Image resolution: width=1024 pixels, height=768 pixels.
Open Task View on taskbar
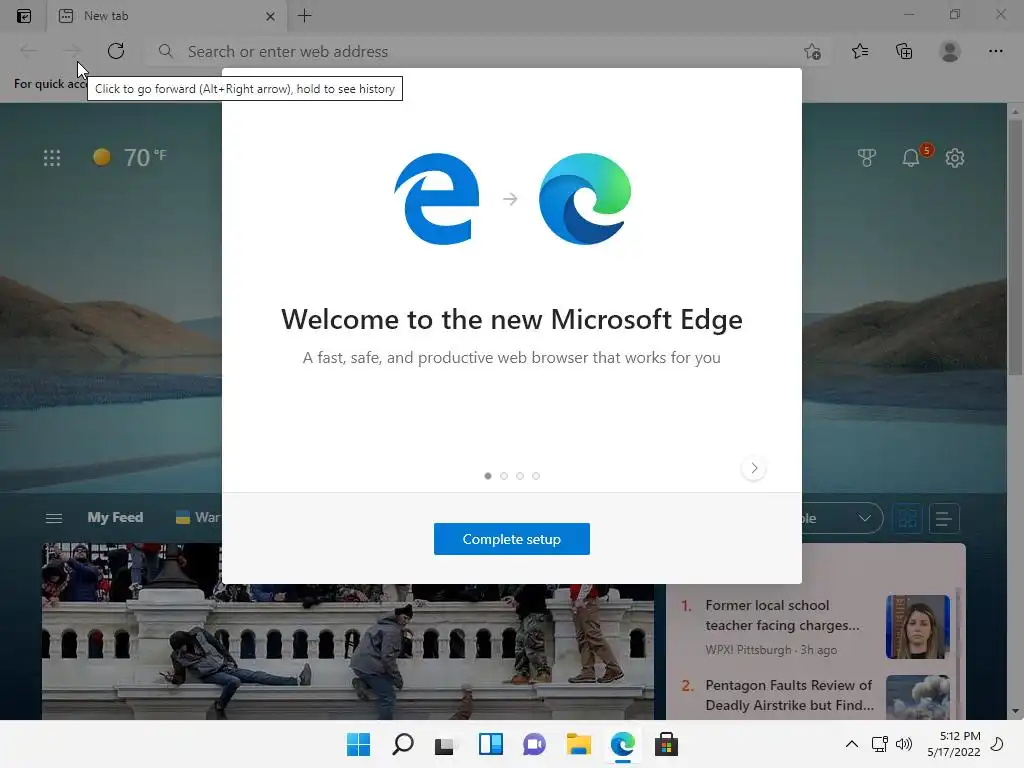(446, 744)
